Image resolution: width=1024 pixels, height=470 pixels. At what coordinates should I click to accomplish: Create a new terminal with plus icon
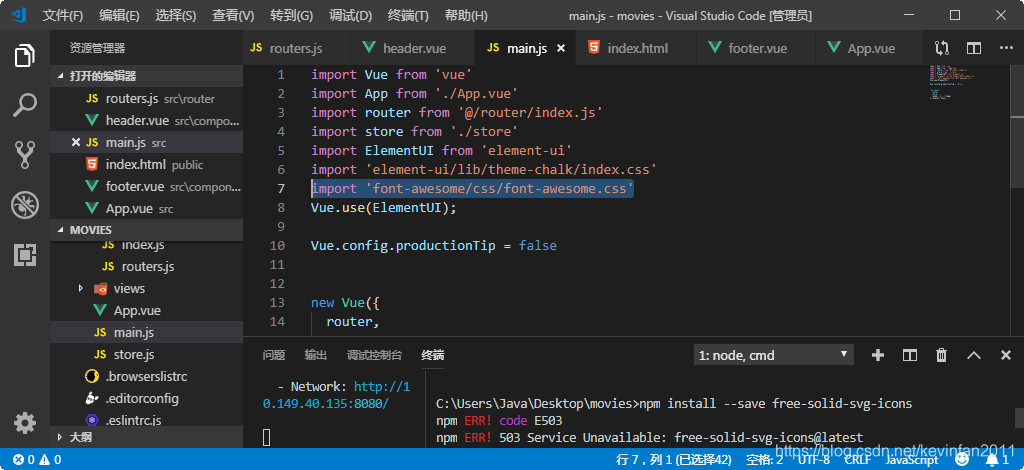(x=878, y=355)
